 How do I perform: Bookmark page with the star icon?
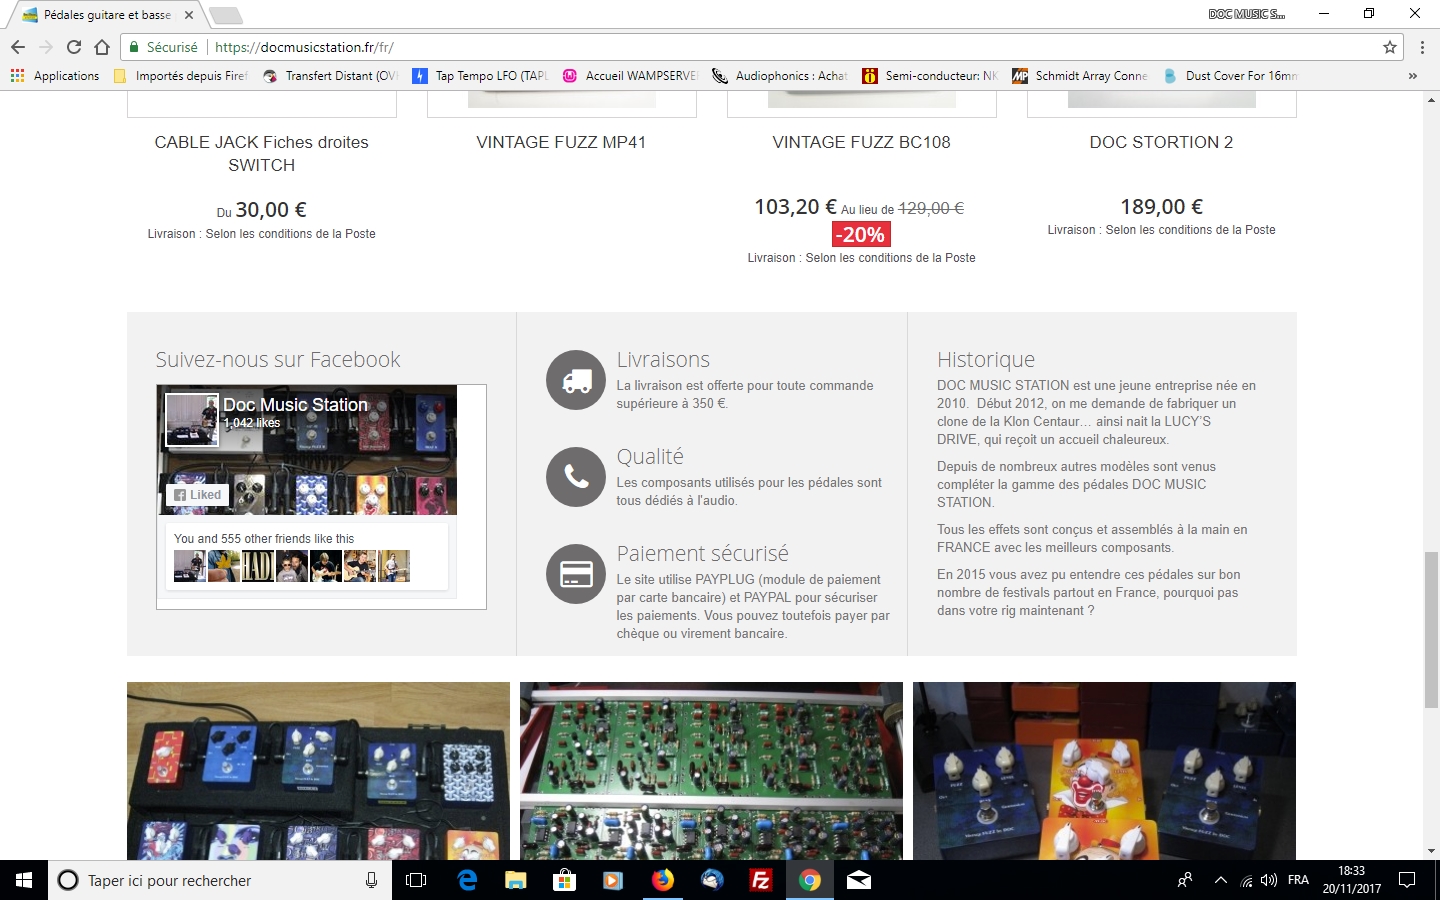(1389, 47)
